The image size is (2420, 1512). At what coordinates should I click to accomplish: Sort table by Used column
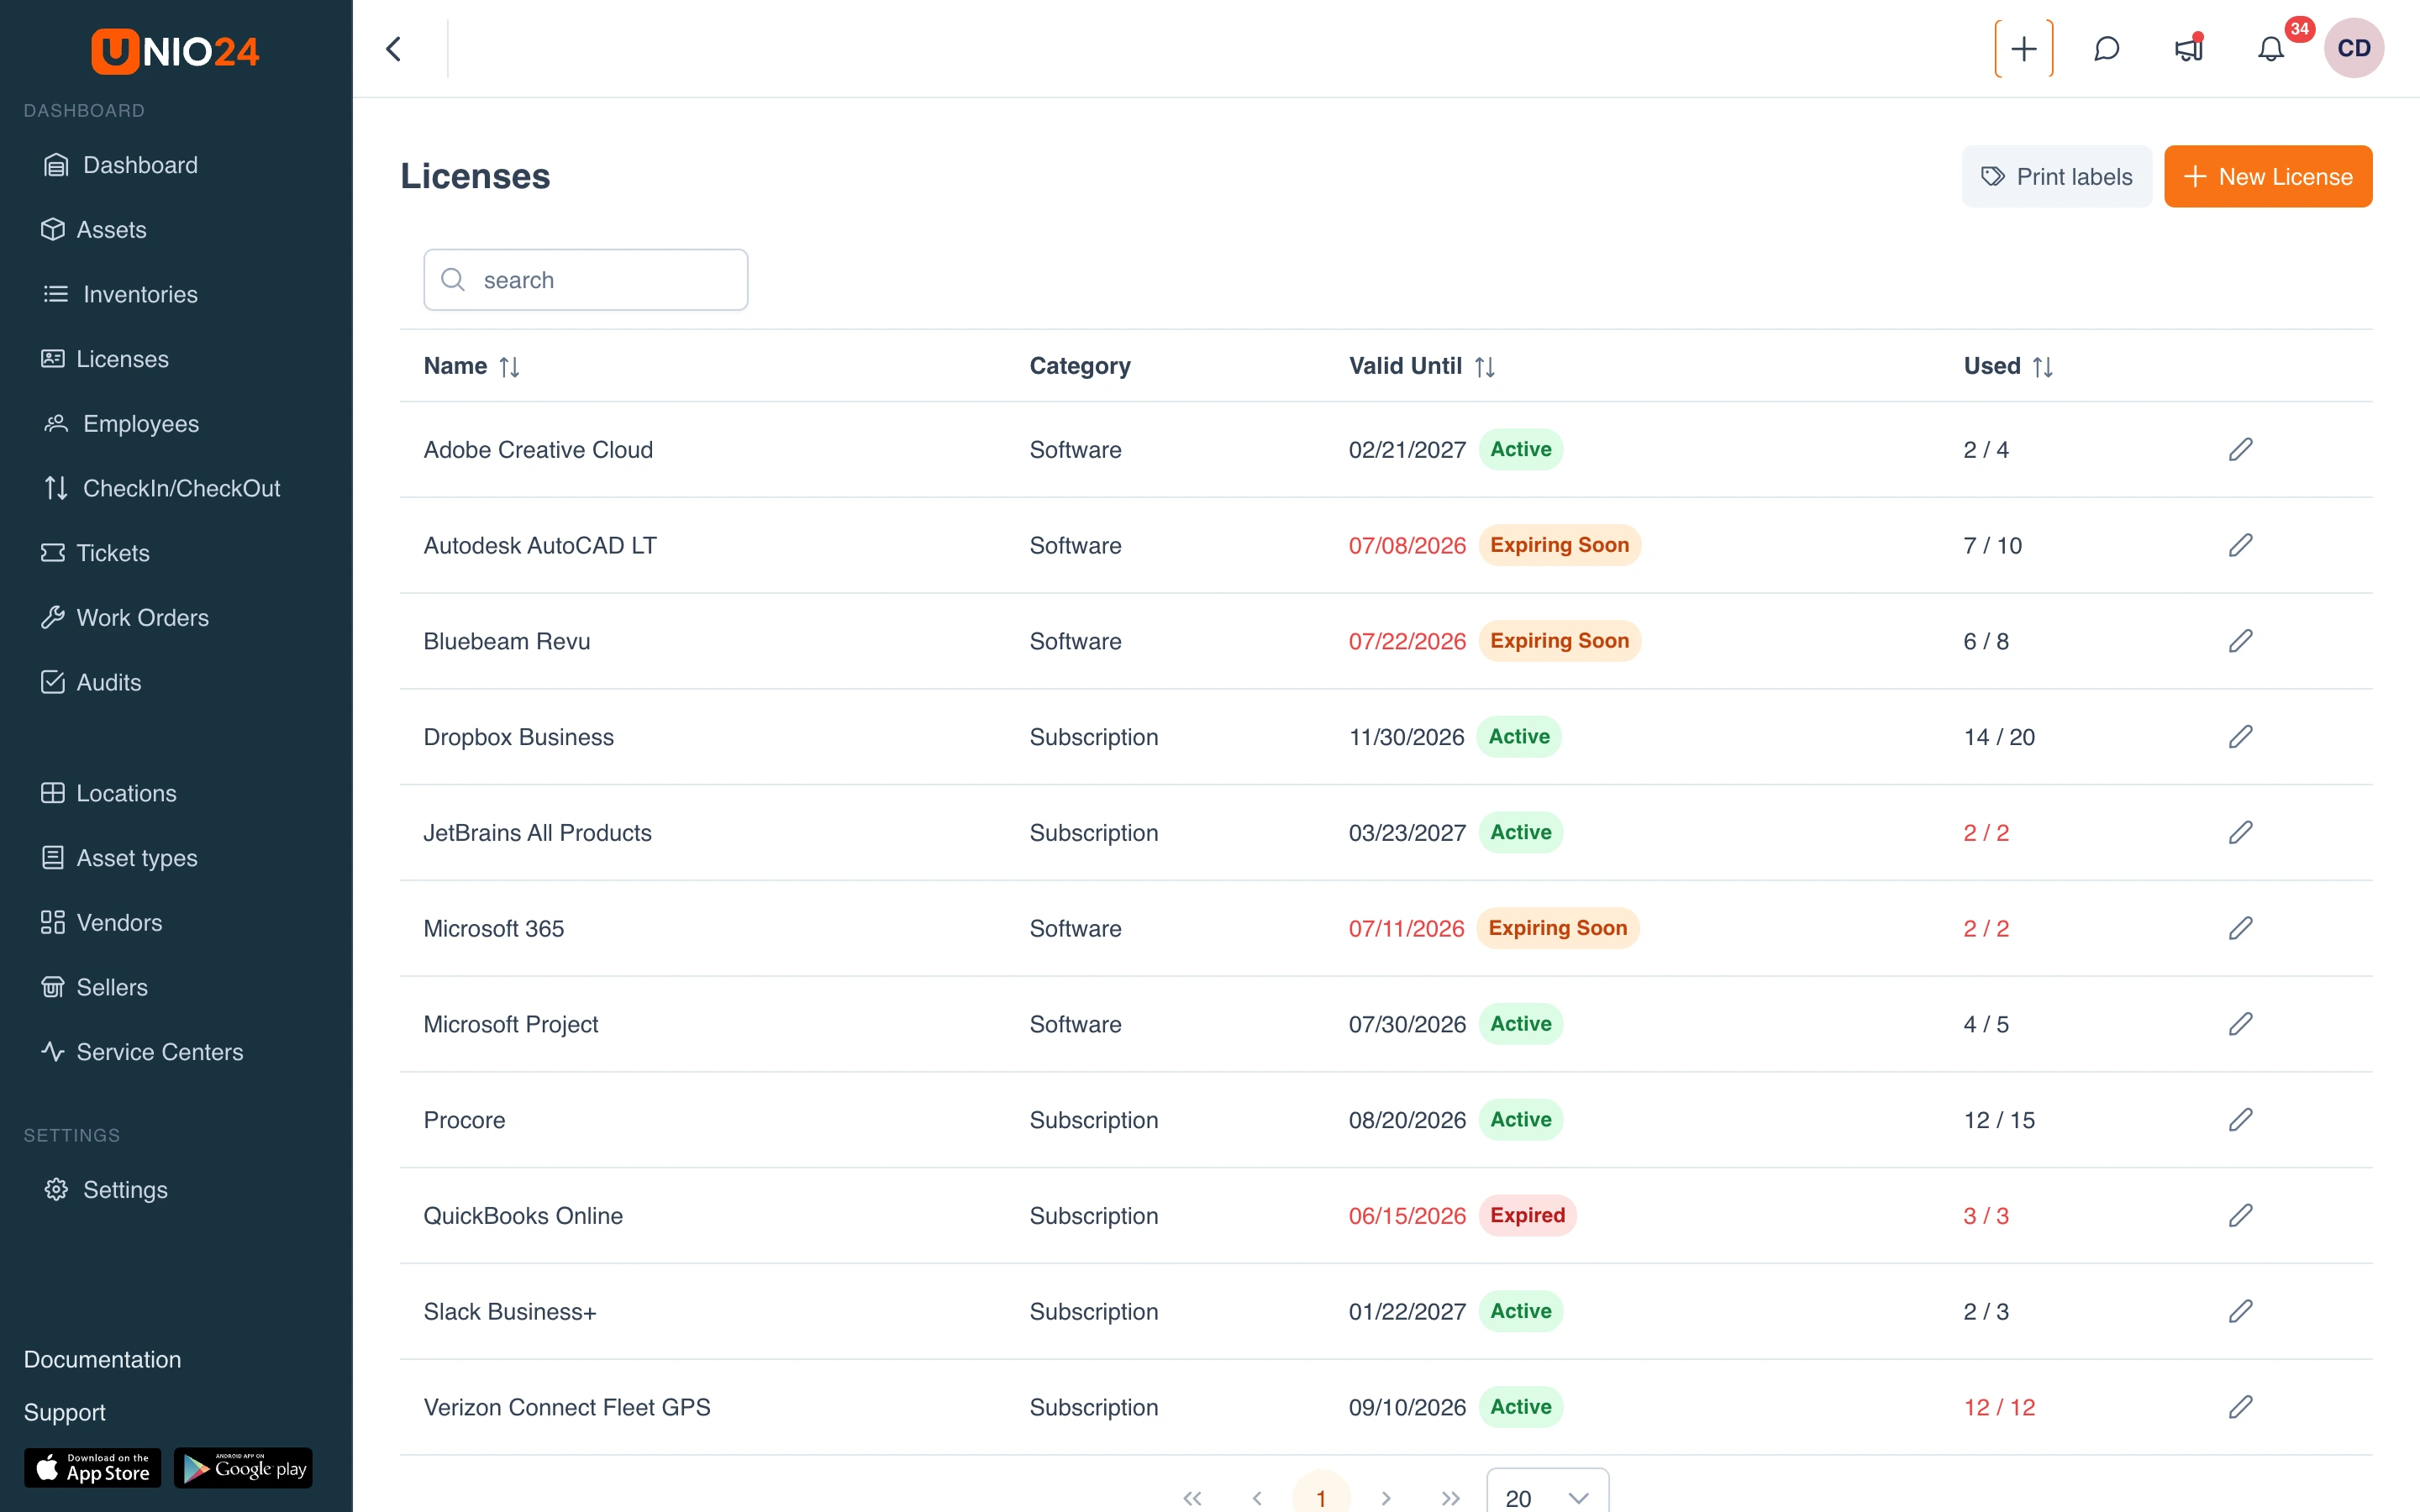[2043, 367]
